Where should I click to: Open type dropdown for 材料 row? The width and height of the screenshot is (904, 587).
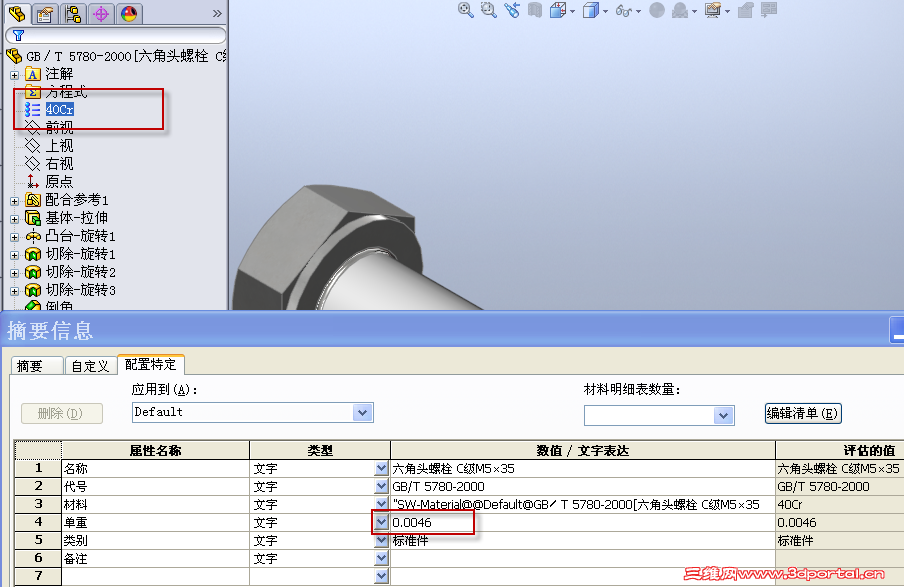click(x=381, y=505)
